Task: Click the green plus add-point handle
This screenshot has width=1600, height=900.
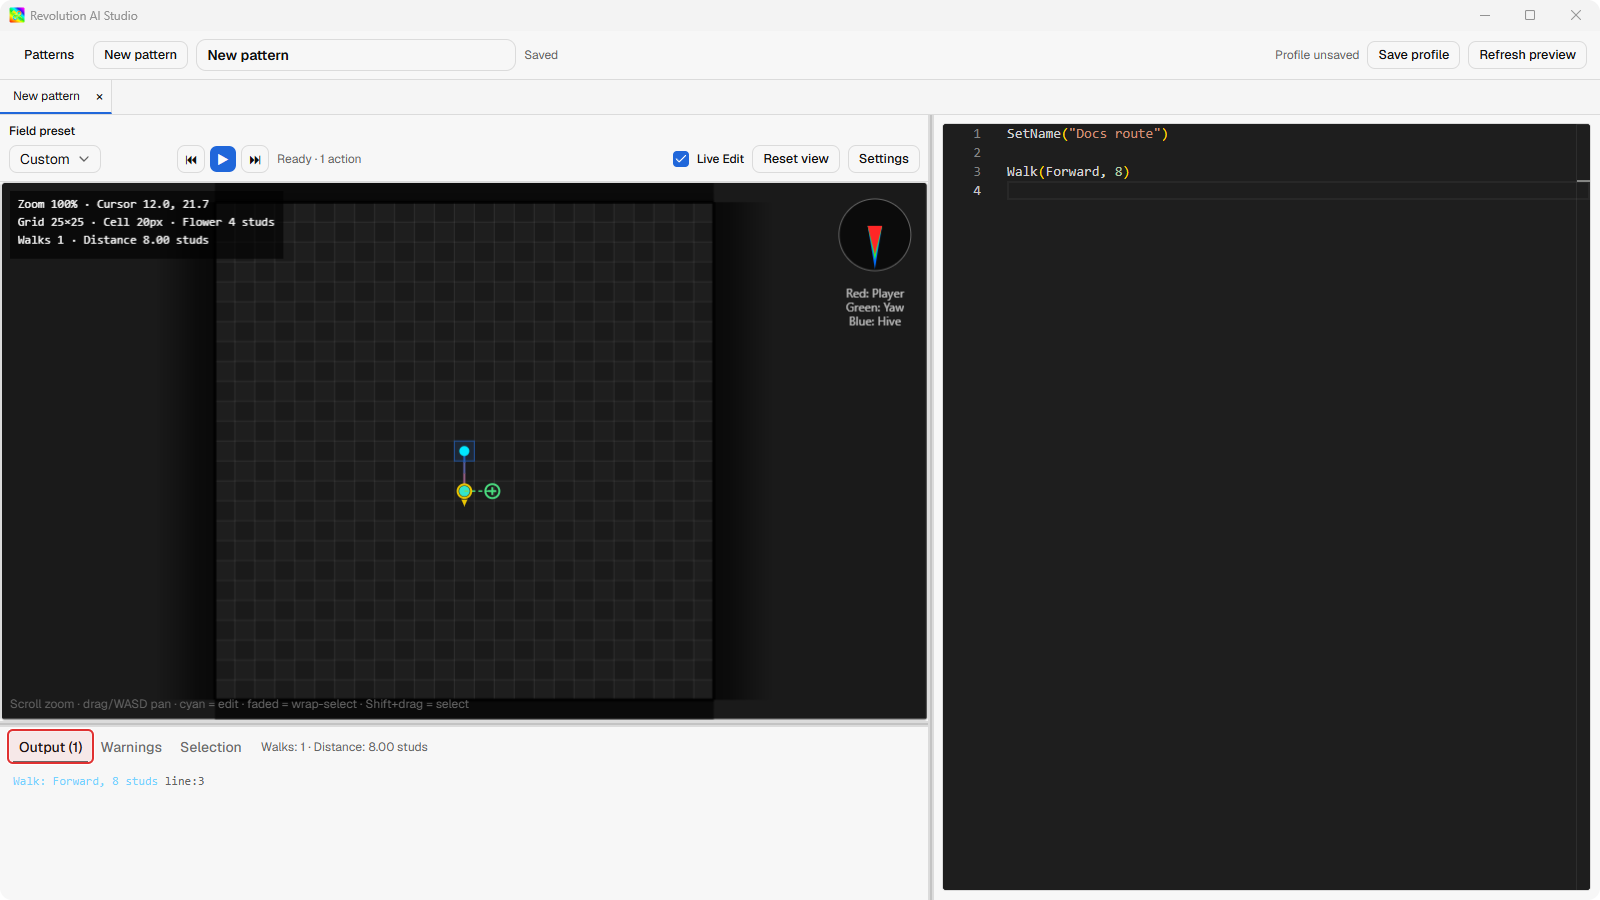Action: click(492, 491)
